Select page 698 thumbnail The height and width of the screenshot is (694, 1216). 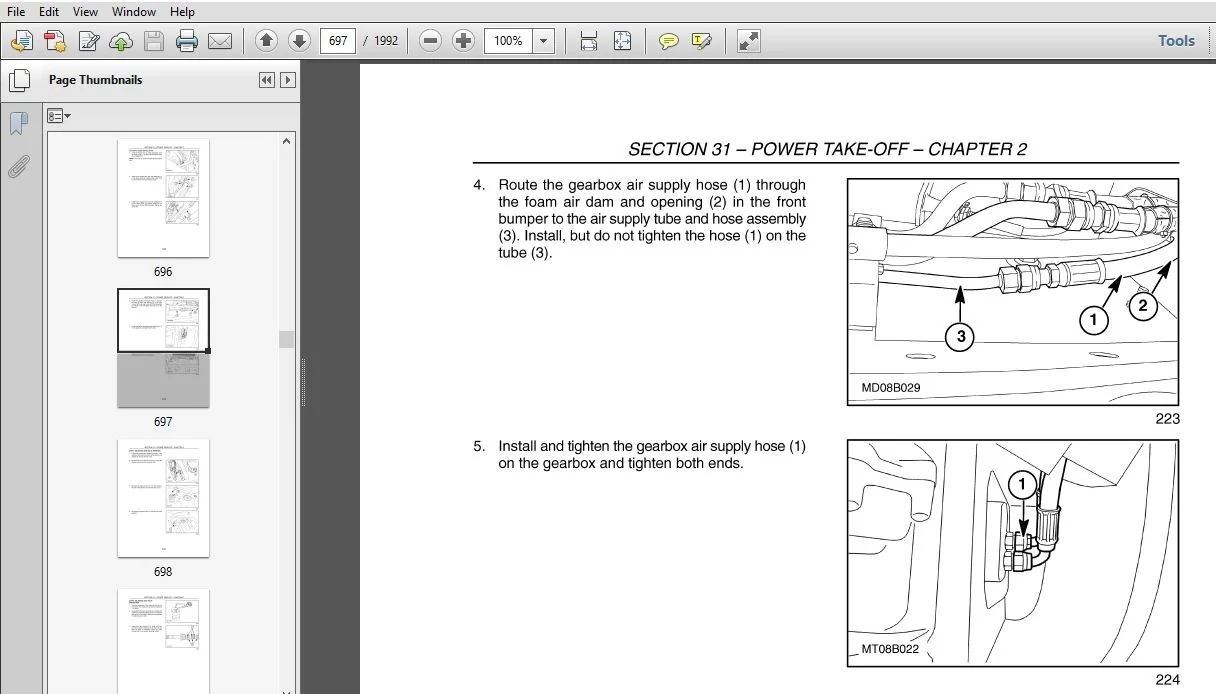(x=163, y=498)
